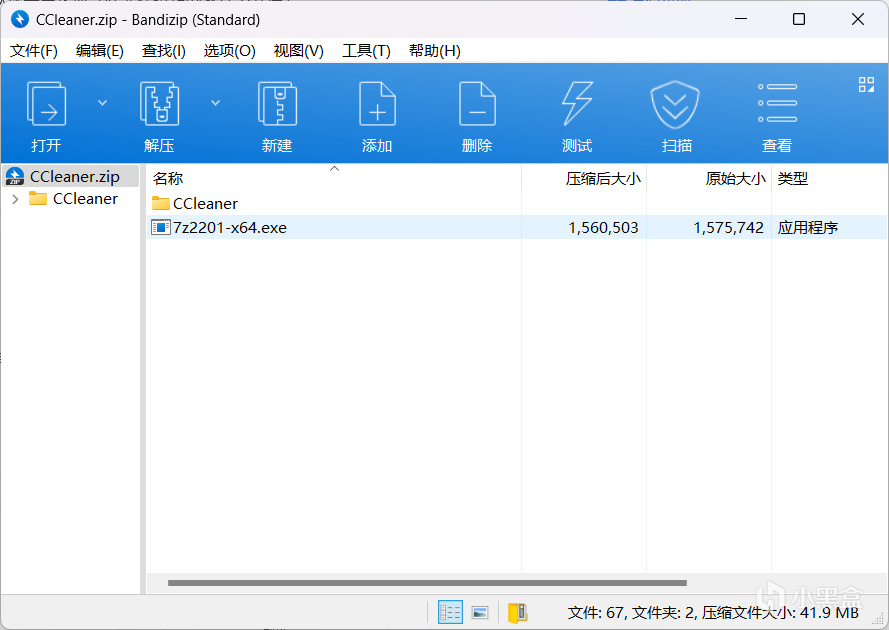The image size is (889, 630).
Task: Select the CCleaner folder in file list
Action: [x=205, y=204]
